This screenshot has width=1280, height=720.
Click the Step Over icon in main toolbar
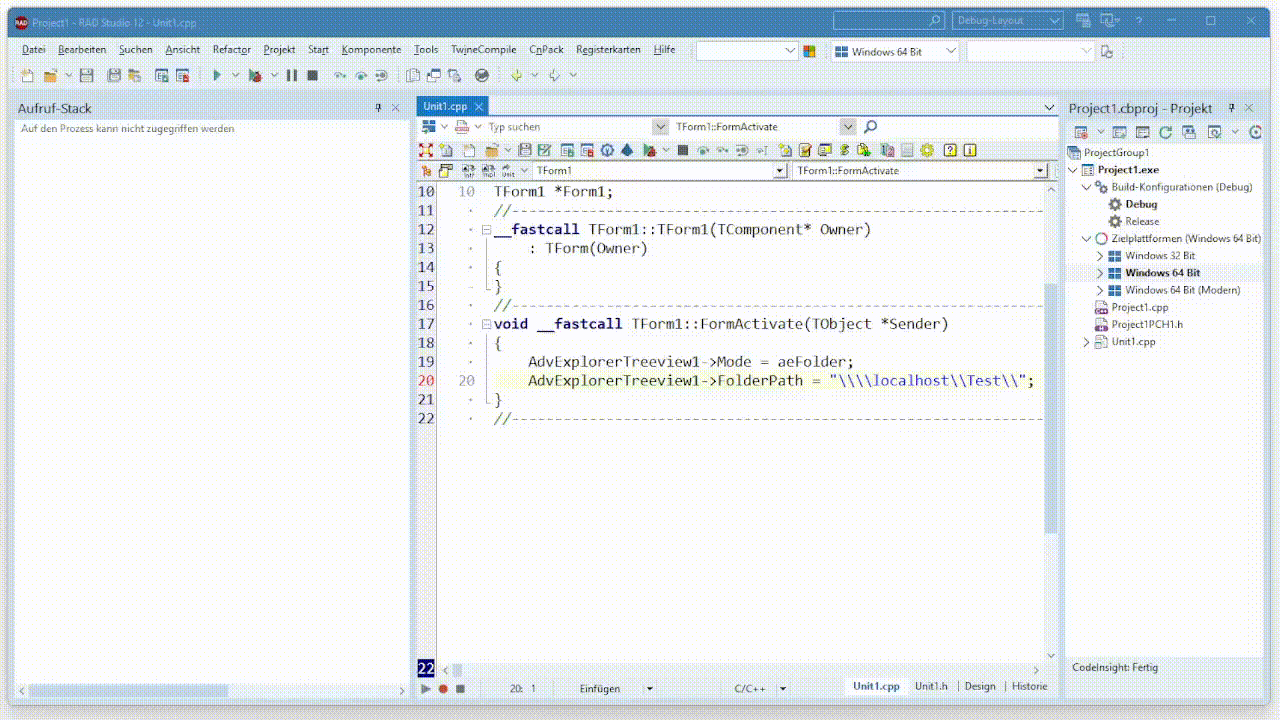click(361, 75)
